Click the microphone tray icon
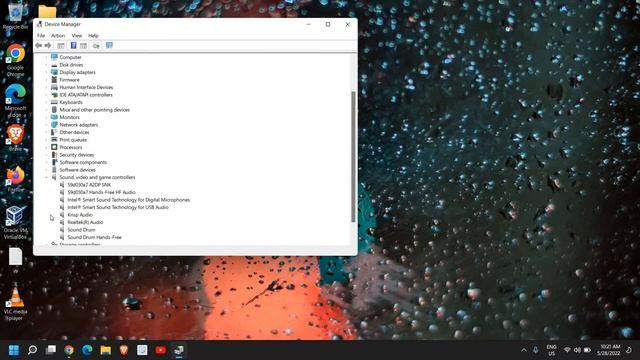The height and width of the screenshot is (360, 640). click(x=536, y=350)
